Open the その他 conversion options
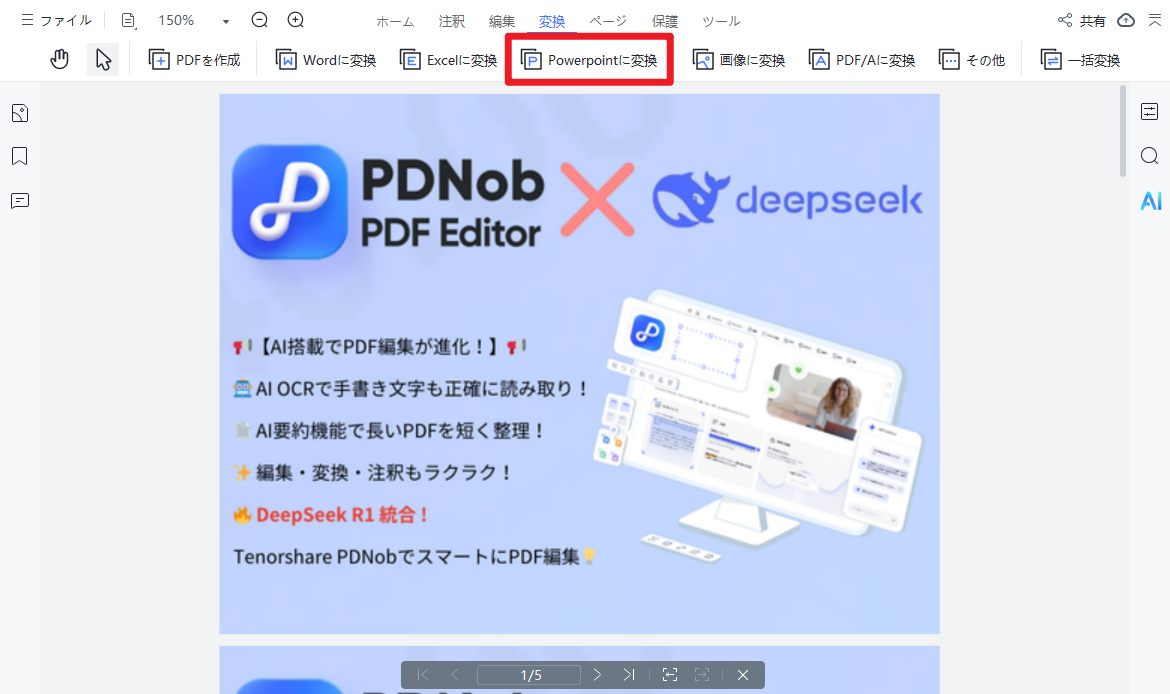This screenshot has width=1170, height=694. [972, 60]
